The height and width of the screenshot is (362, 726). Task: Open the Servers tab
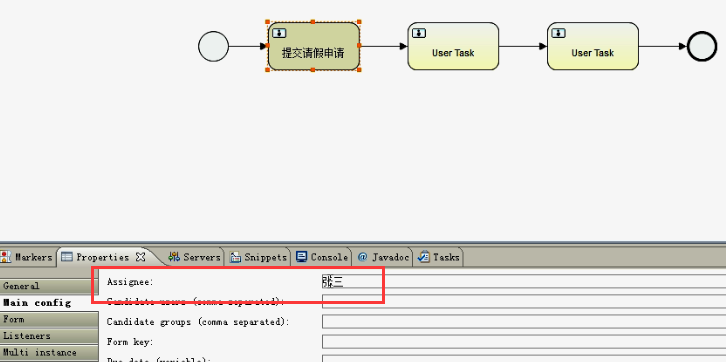[194, 257]
